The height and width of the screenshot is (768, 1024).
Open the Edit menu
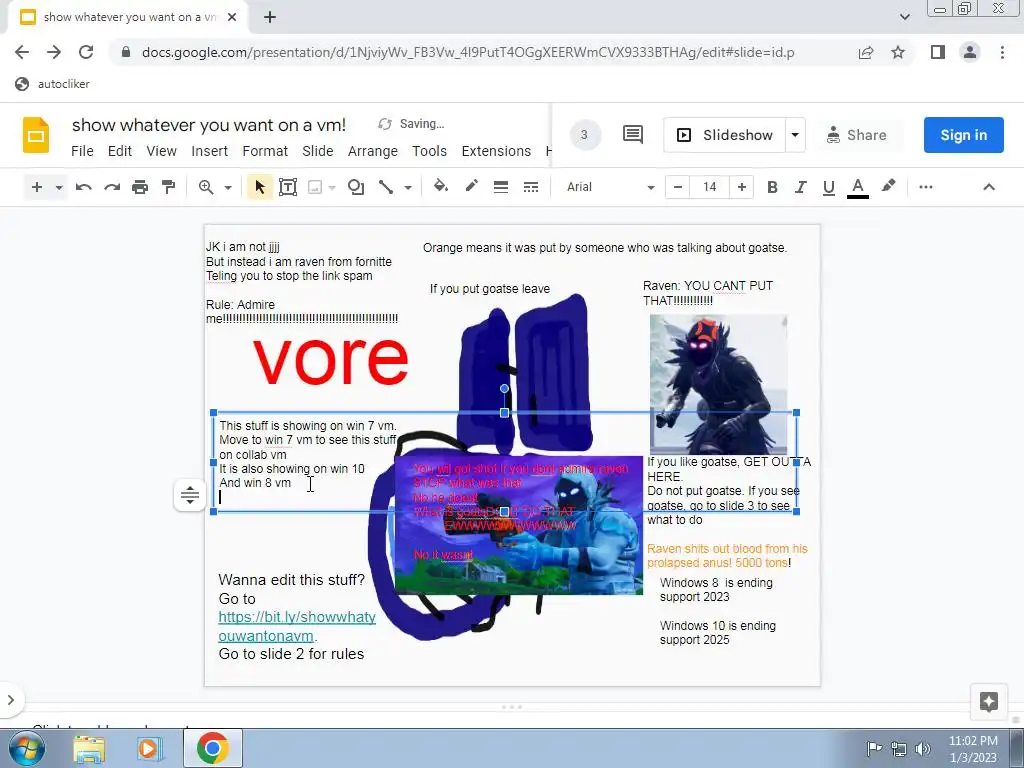pyautogui.click(x=120, y=152)
